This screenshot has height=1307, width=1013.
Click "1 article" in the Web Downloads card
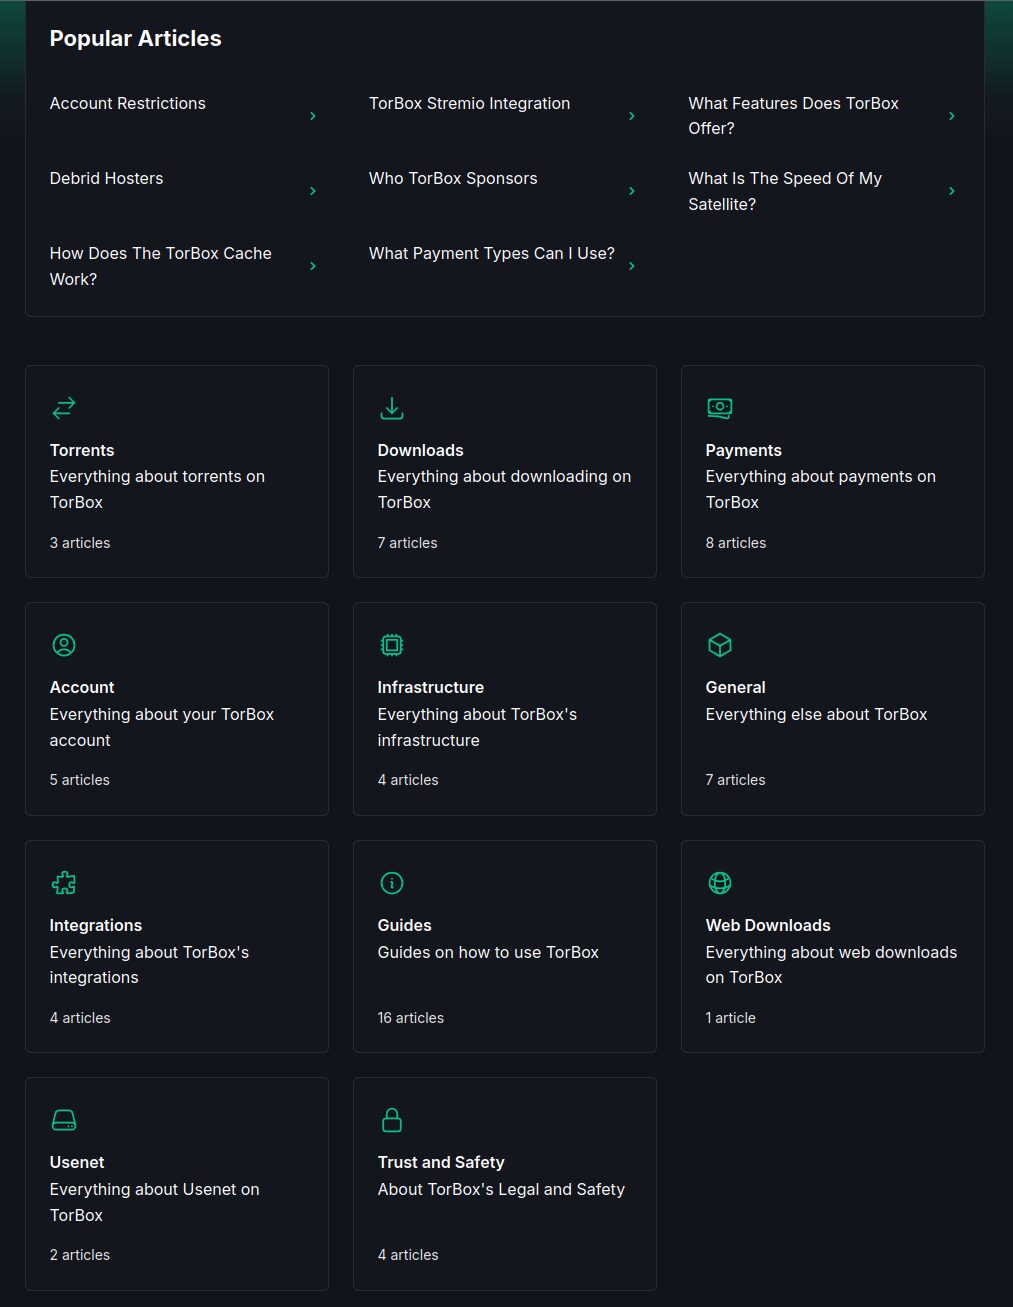point(731,1018)
